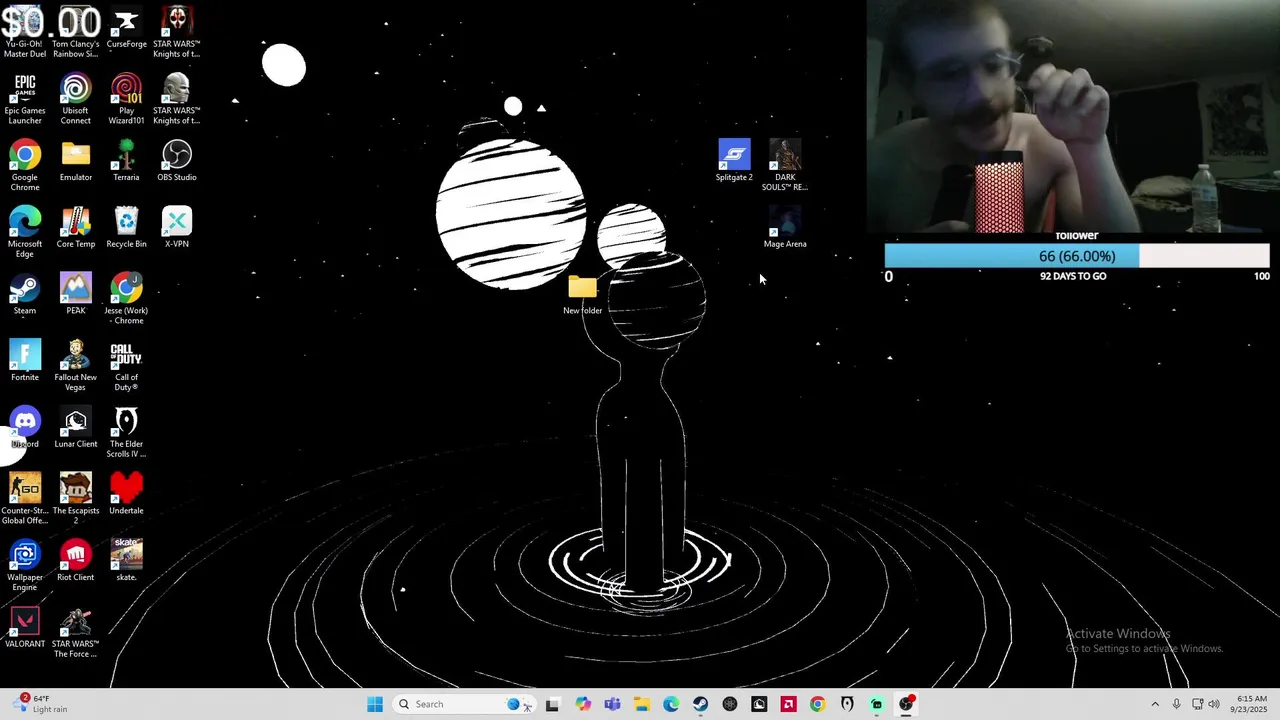Image resolution: width=1280 pixels, height=720 pixels.
Task: Open Lunar Client taskbar icon
Action: point(759,704)
